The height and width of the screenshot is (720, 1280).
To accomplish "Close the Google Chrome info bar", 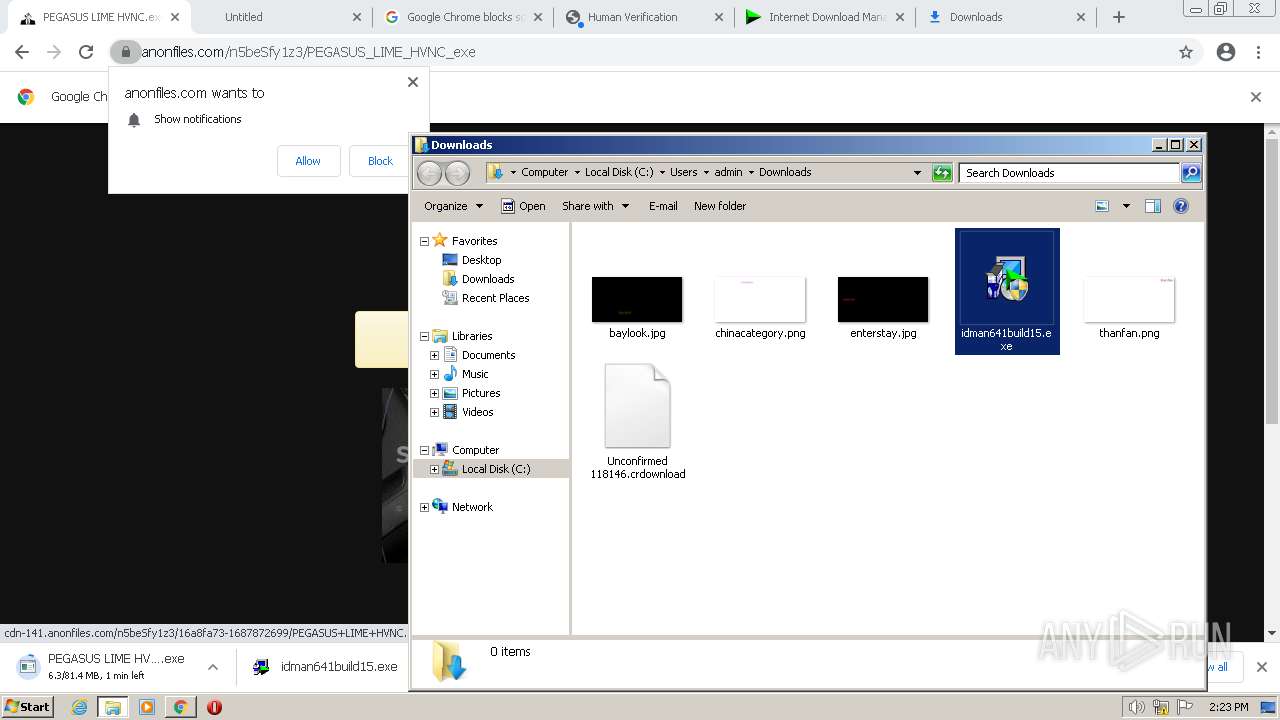I will pos(1256,97).
